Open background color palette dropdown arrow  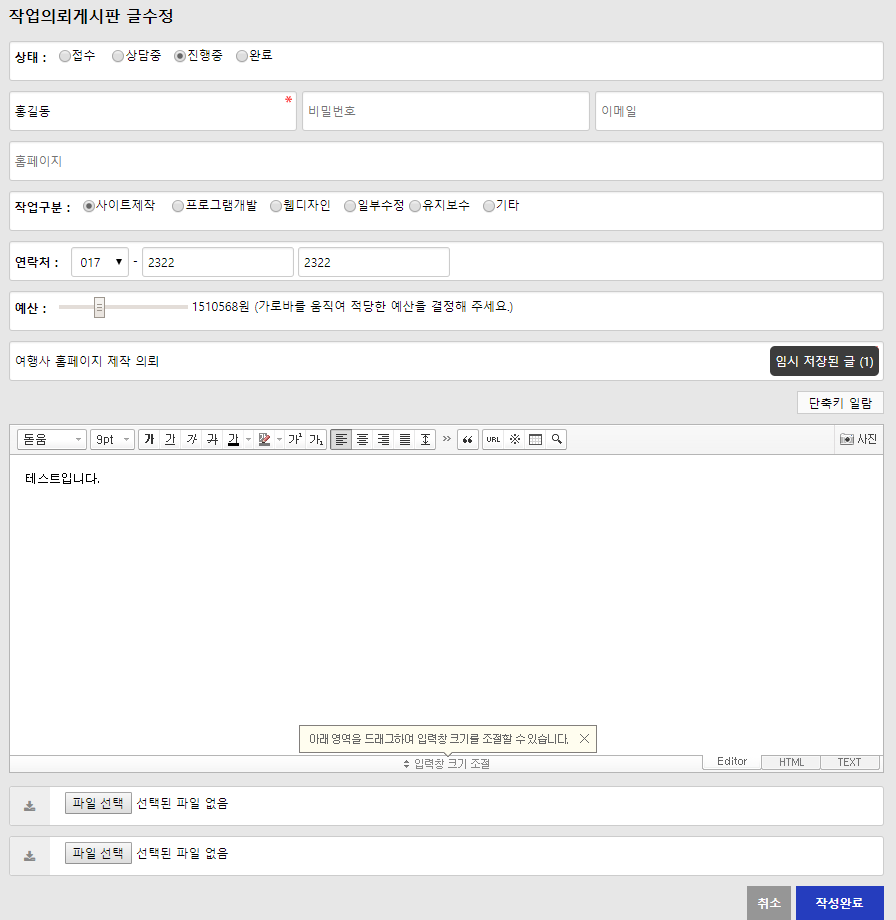[x=279, y=439]
